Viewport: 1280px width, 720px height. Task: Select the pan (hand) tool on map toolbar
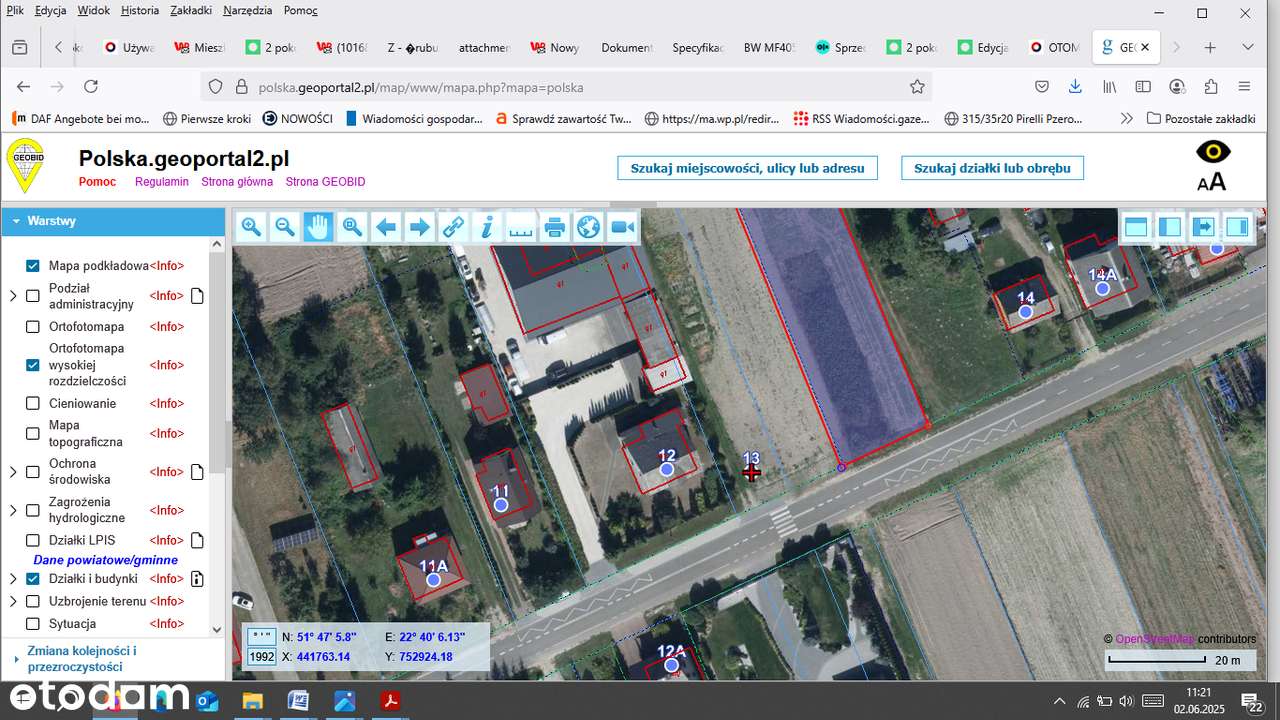coord(318,226)
